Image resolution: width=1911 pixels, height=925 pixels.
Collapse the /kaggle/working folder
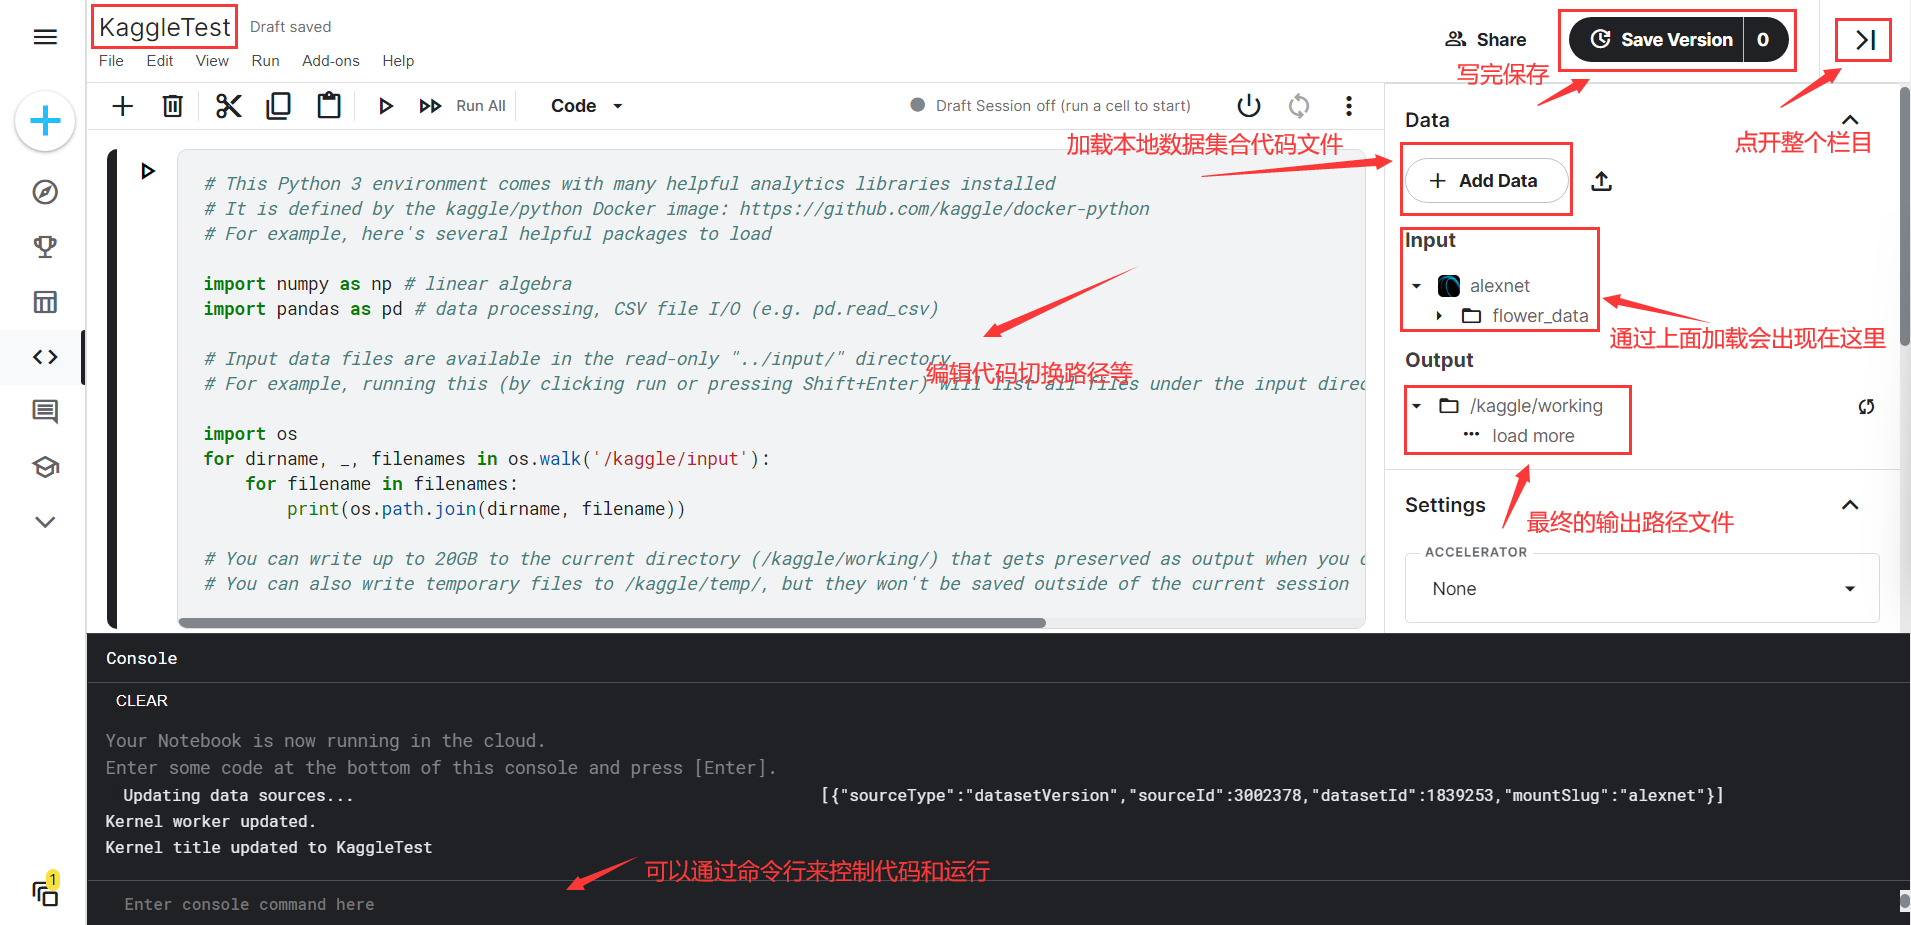click(x=1416, y=406)
